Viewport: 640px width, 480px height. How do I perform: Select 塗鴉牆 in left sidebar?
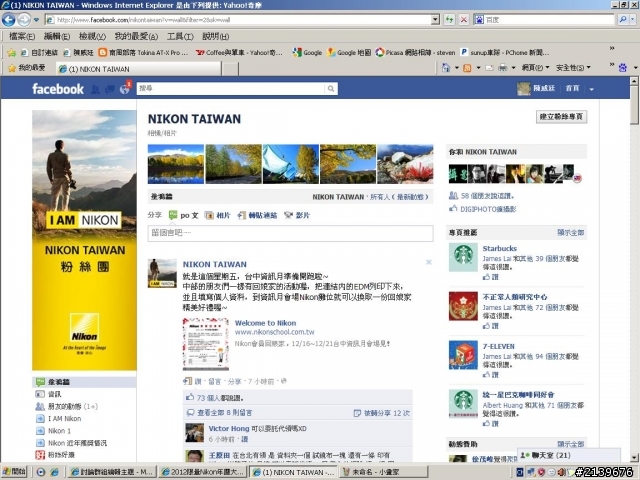tap(84, 382)
